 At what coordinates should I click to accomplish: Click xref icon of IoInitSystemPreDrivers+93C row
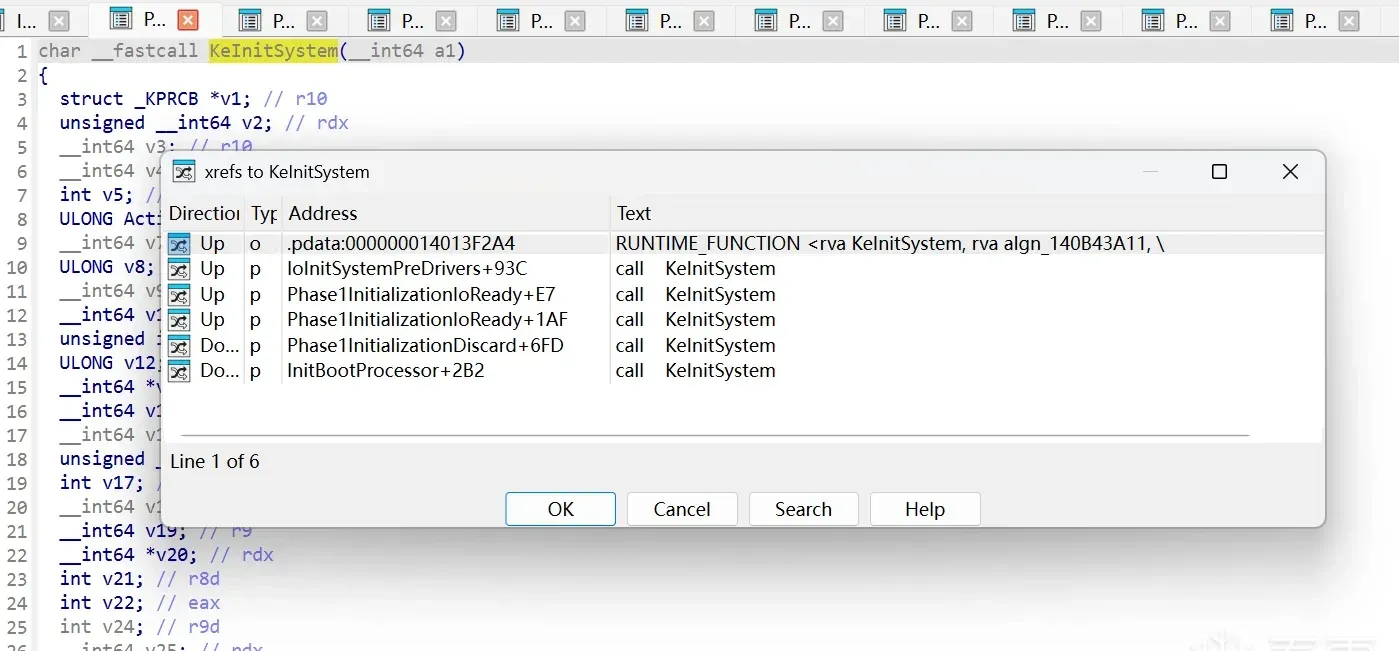179,269
